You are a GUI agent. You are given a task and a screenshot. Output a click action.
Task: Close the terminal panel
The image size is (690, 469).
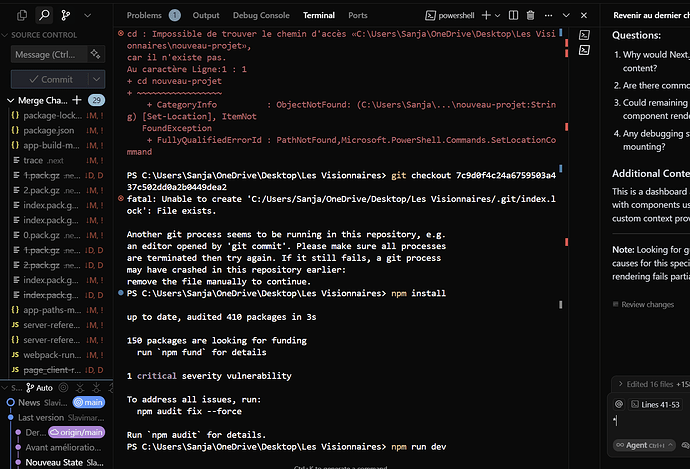pos(584,15)
